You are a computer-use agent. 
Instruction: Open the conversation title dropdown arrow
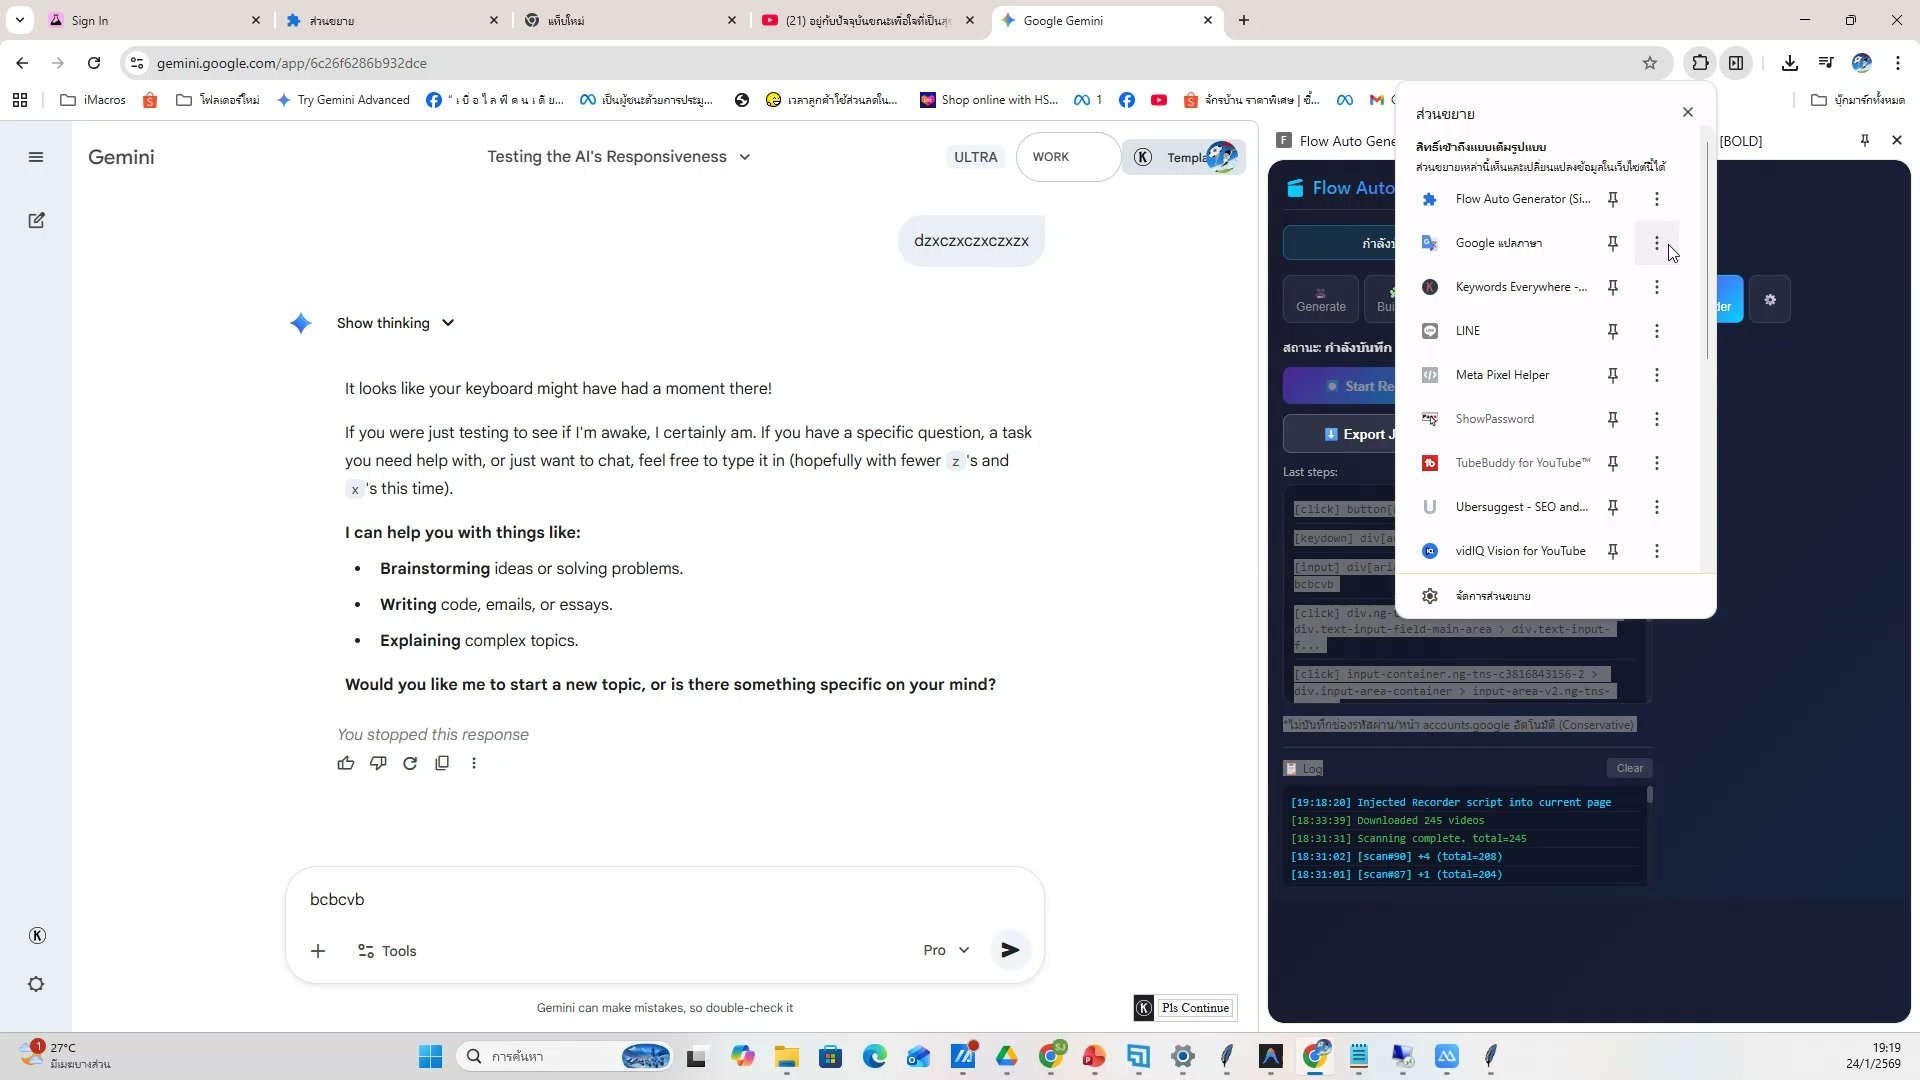745,157
